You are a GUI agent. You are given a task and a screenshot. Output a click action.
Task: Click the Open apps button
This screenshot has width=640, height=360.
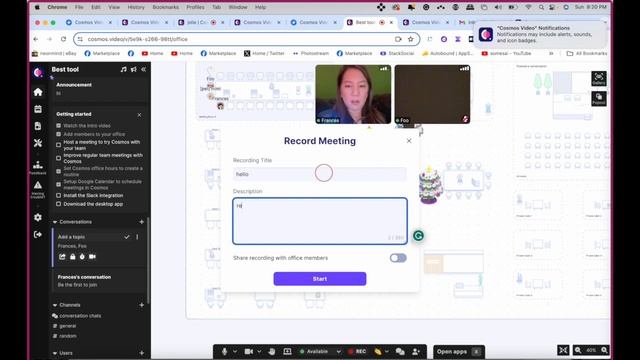[x=459, y=351]
